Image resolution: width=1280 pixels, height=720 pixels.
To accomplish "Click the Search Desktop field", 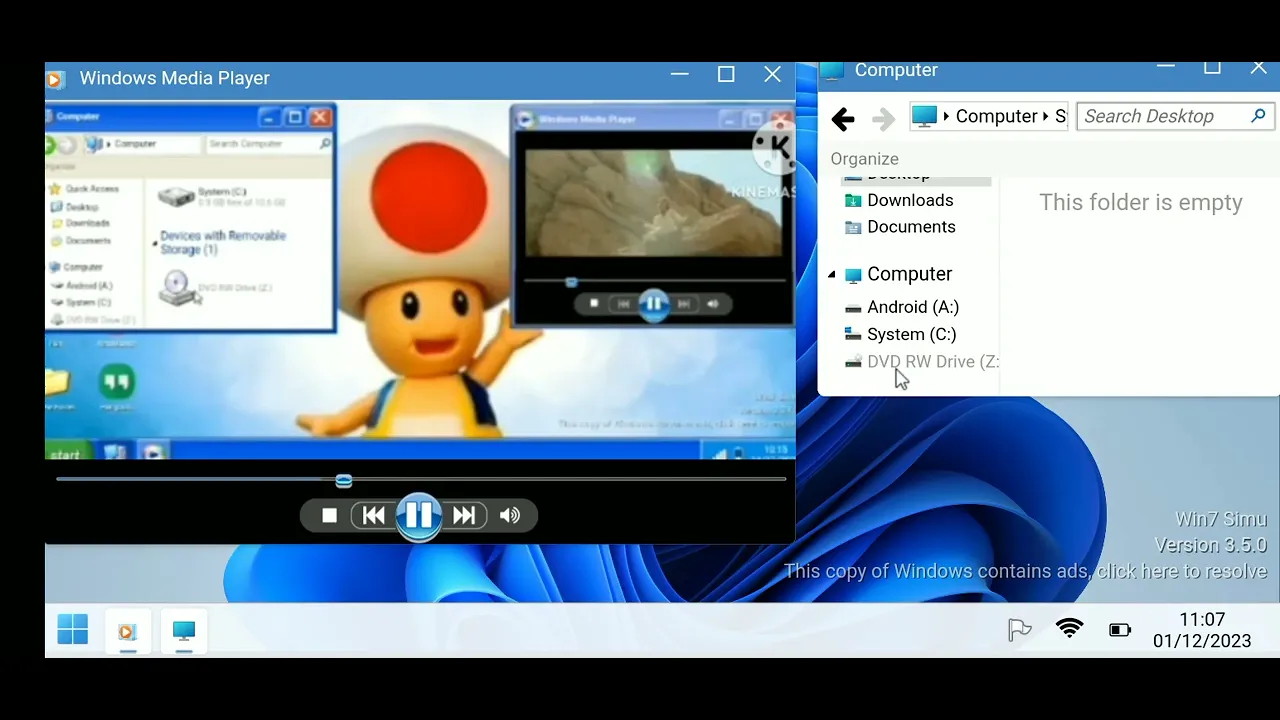I will coord(1175,116).
